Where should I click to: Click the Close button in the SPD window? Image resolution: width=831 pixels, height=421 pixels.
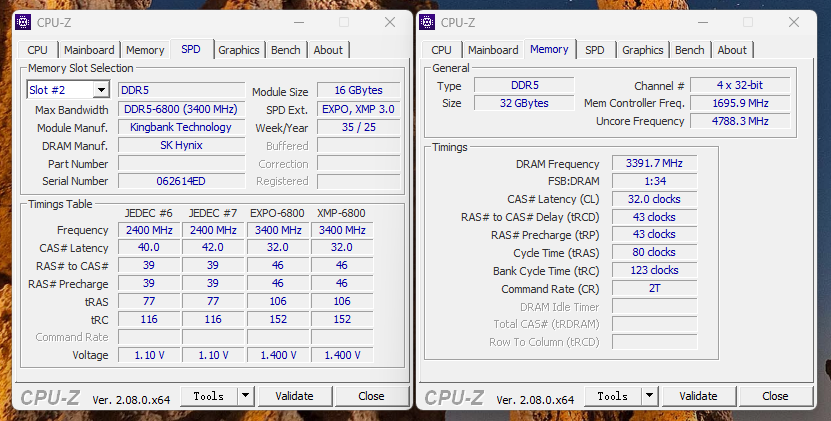pos(371,396)
